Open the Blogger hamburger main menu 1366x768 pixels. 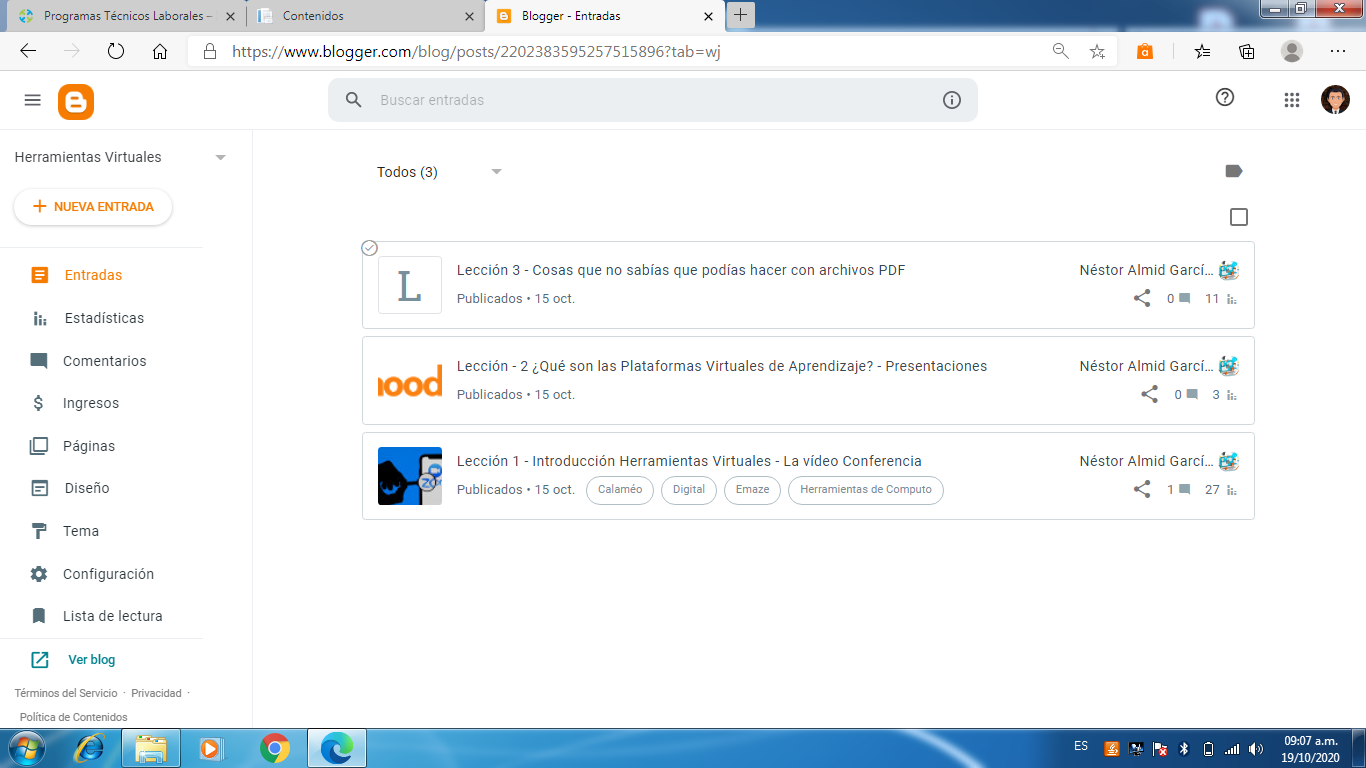click(x=32, y=100)
